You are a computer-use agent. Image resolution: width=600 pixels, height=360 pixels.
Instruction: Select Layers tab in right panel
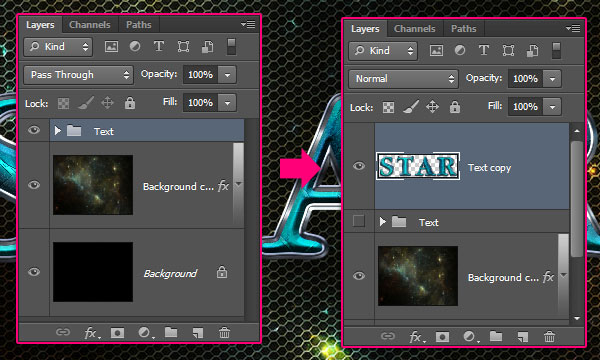[x=365, y=29]
